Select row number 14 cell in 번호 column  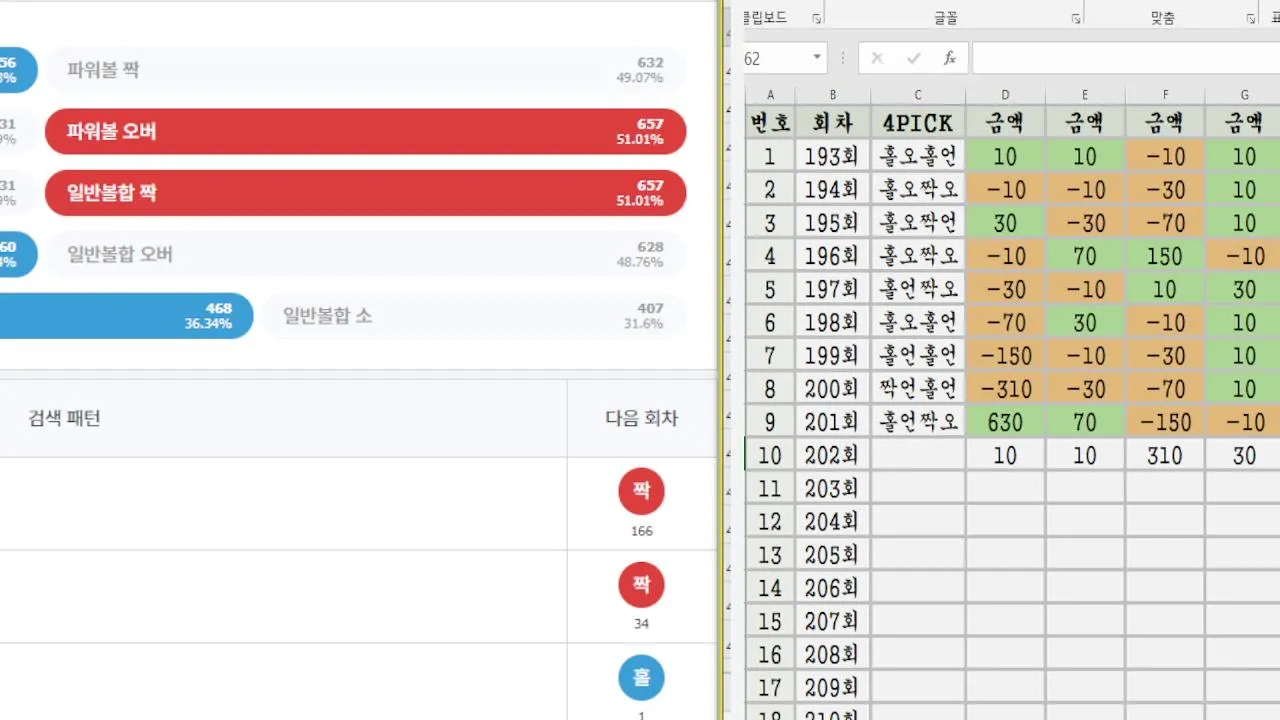(x=770, y=587)
